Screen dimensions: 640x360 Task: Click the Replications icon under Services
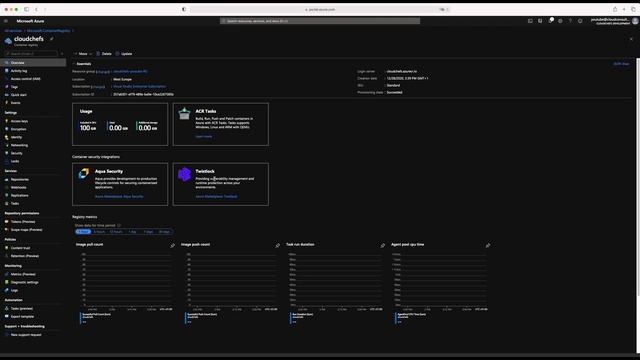7,196
